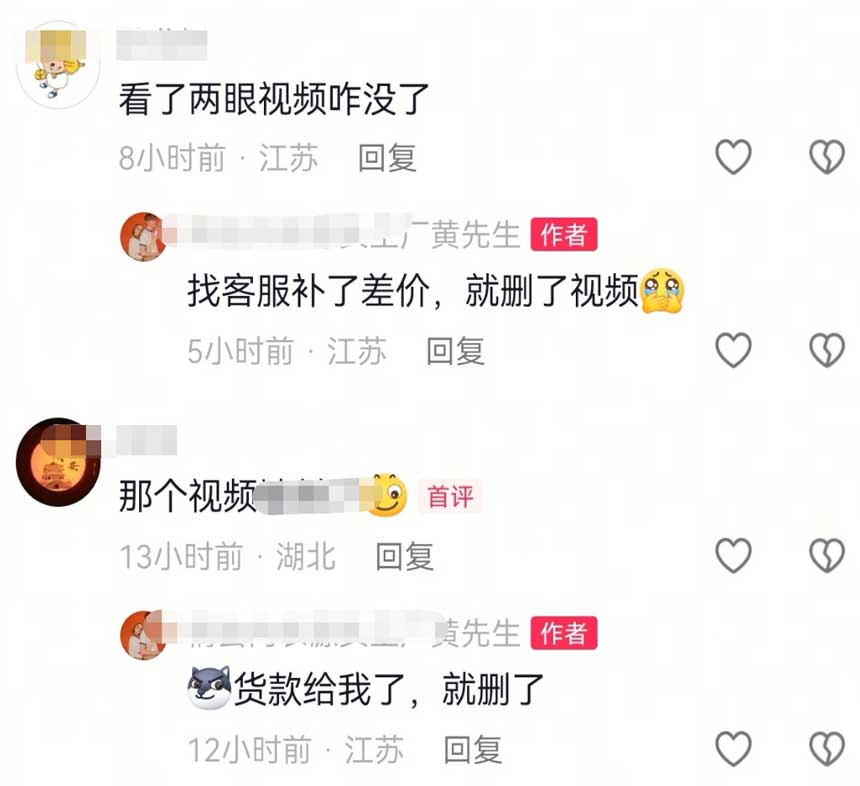Open author avatar on second reply
The width and height of the screenshot is (860, 786).
tap(144, 635)
